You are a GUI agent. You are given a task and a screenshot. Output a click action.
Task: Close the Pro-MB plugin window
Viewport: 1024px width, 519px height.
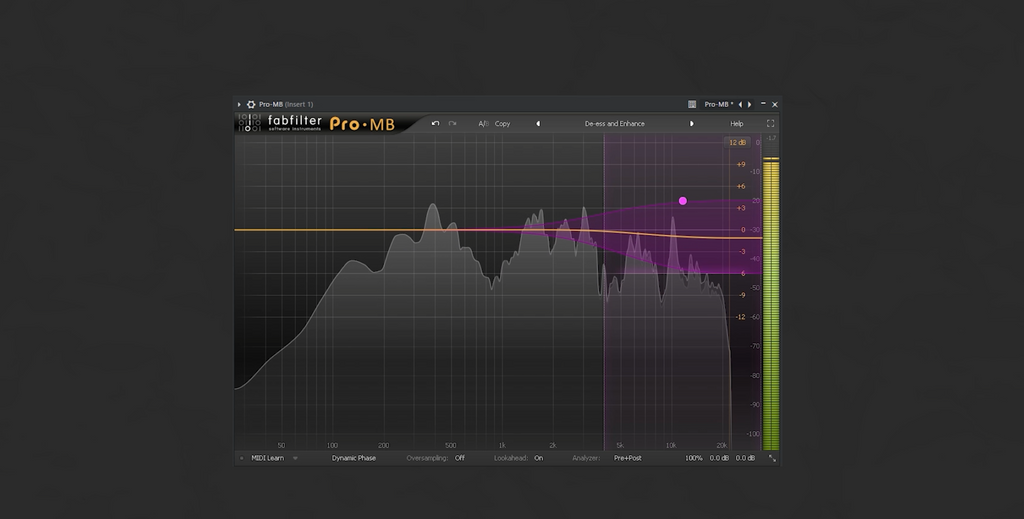point(775,104)
